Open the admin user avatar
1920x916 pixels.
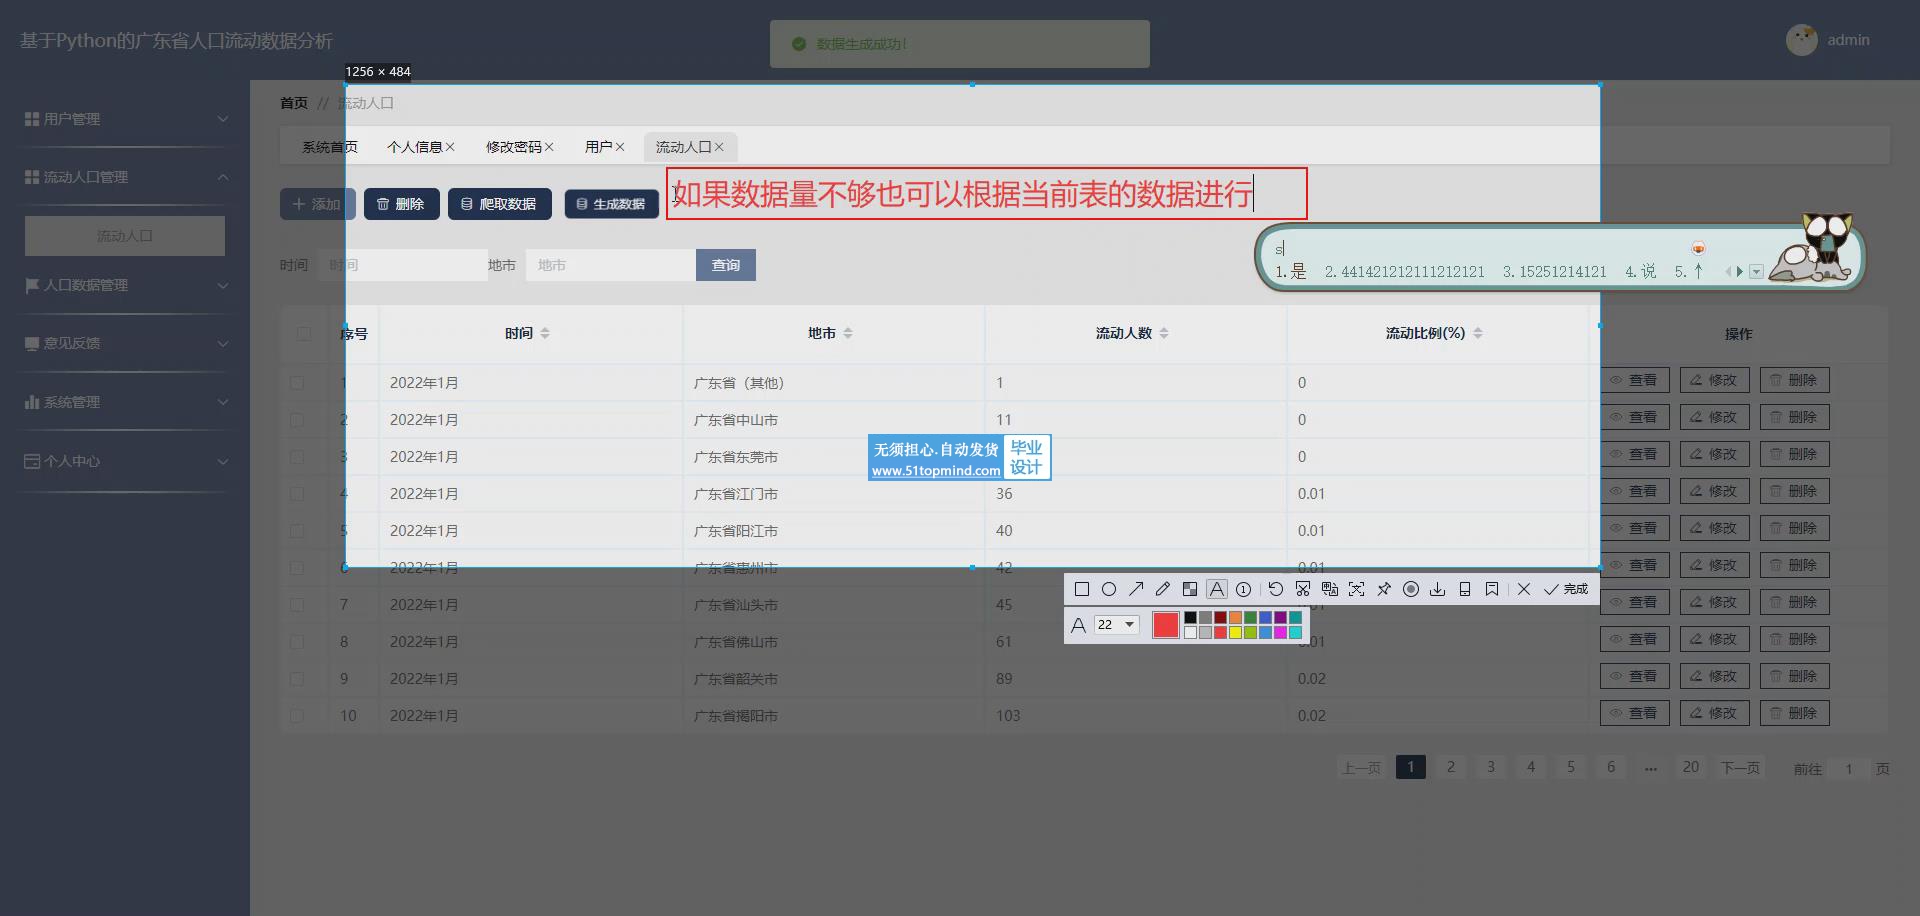coord(1801,40)
